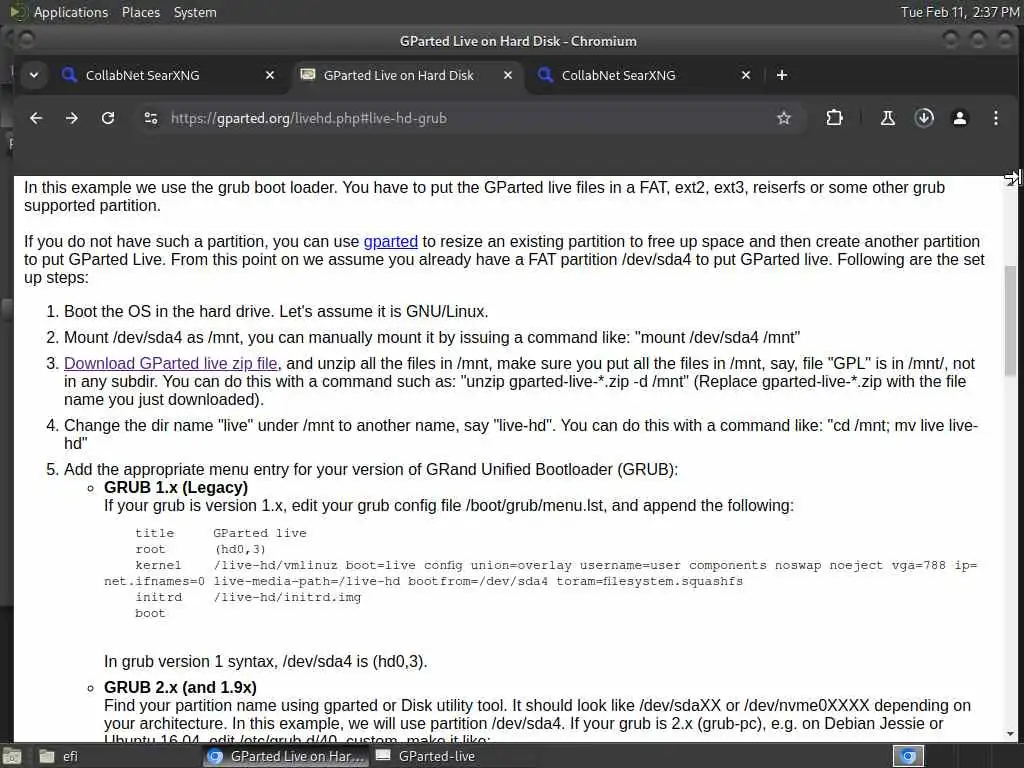The width and height of the screenshot is (1024, 768).
Task: Select the GParted-live taskbar window
Action: pos(426,756)
